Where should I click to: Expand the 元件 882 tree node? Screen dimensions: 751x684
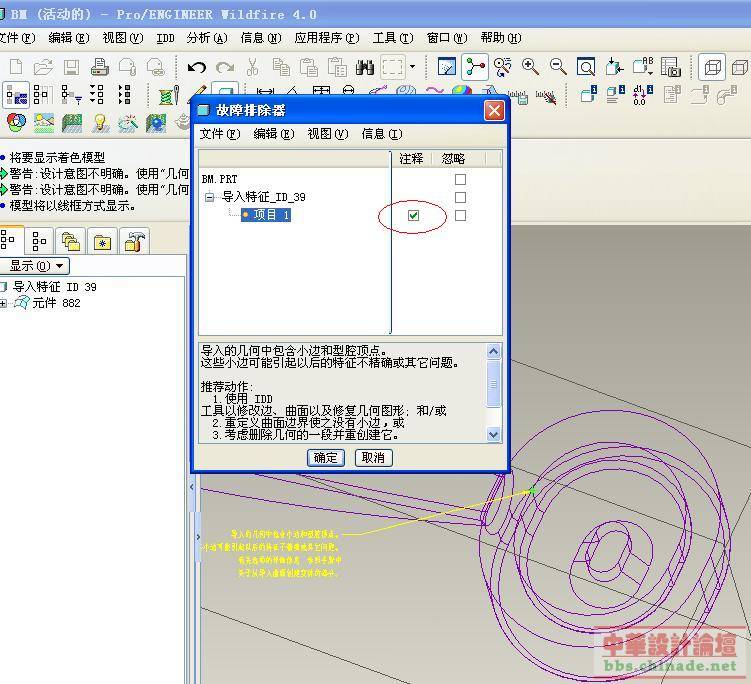tap(3, 303)
